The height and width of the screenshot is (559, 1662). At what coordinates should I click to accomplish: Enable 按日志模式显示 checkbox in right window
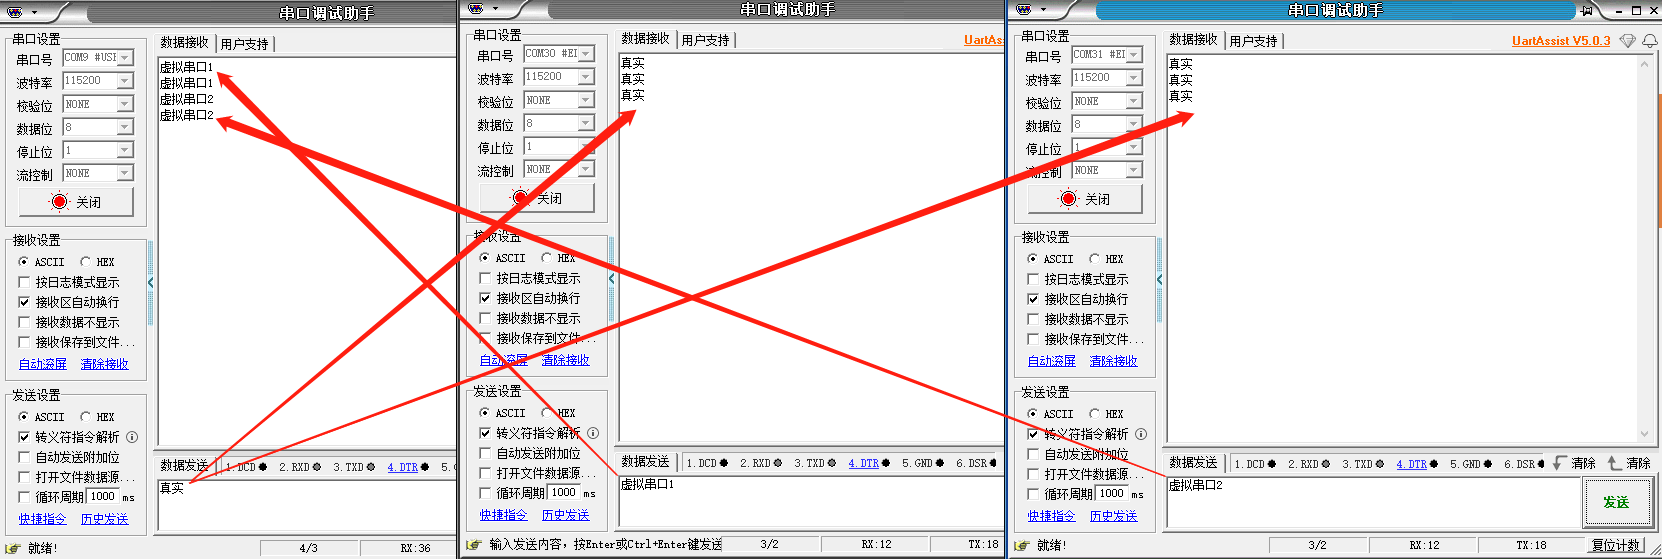tap(1034, 279)
